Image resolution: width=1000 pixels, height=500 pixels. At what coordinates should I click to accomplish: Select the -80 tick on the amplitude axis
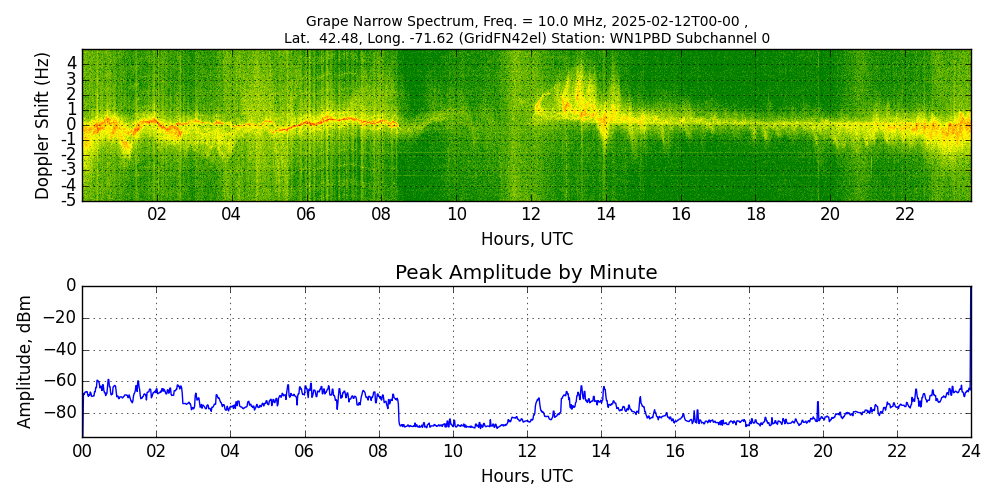(59, 412)
